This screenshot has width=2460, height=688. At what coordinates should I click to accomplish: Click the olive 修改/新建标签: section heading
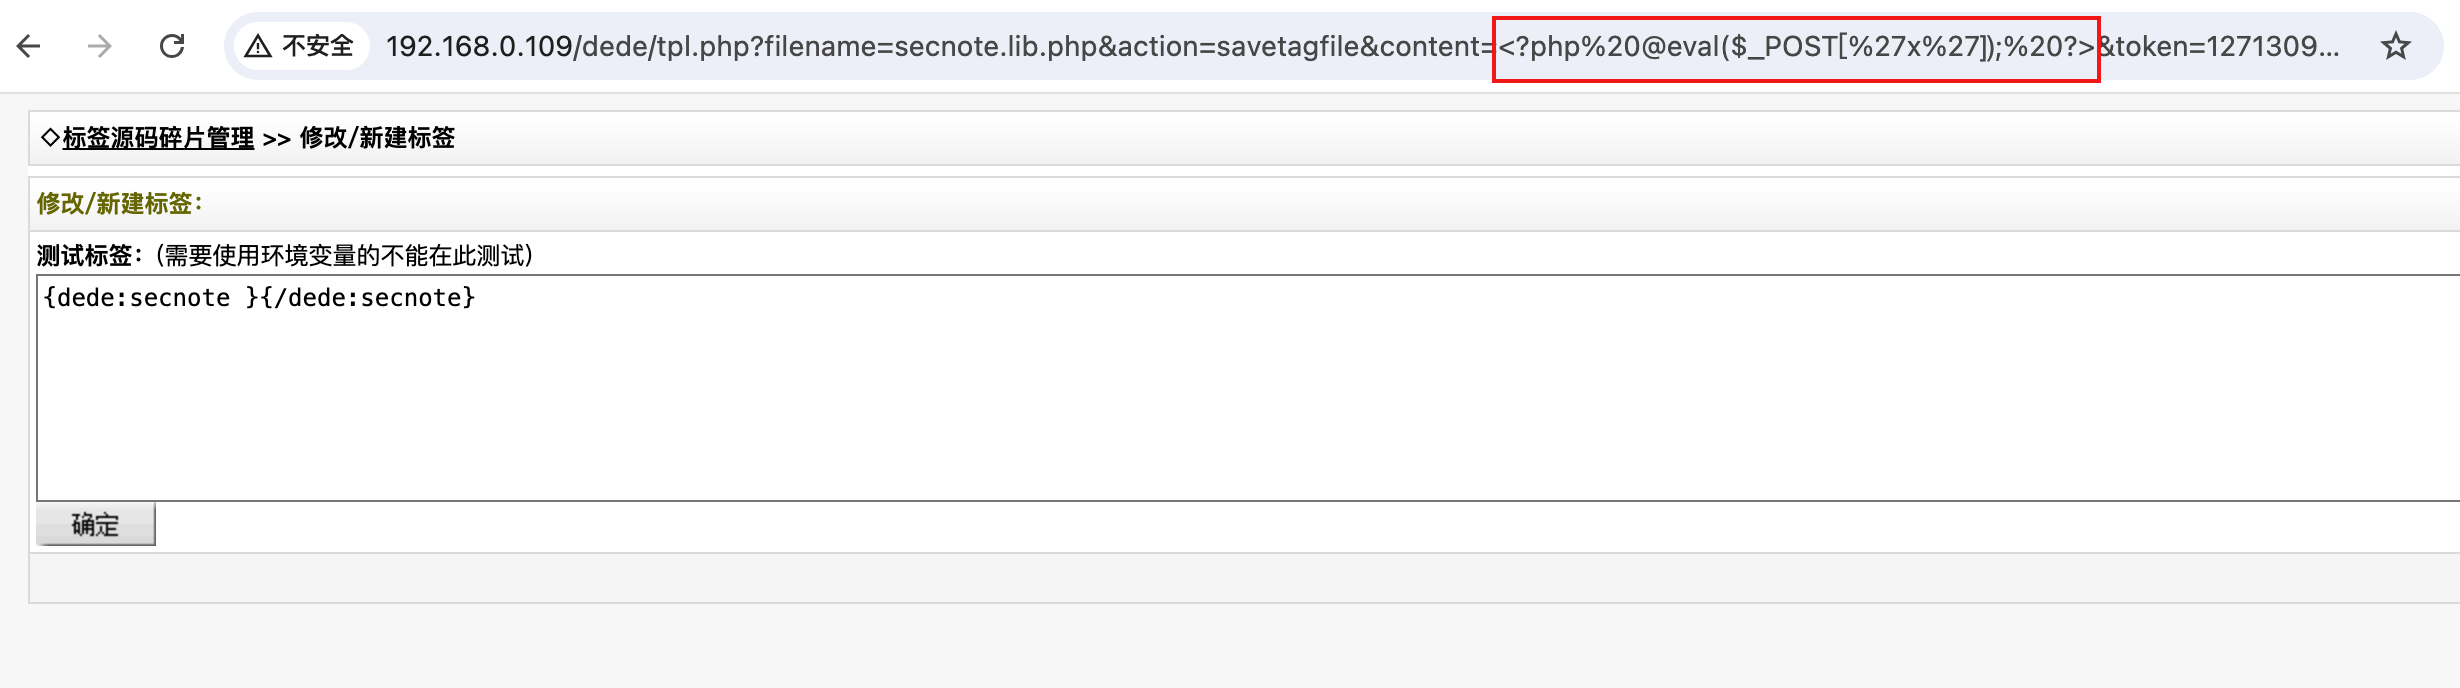point(119,204)
